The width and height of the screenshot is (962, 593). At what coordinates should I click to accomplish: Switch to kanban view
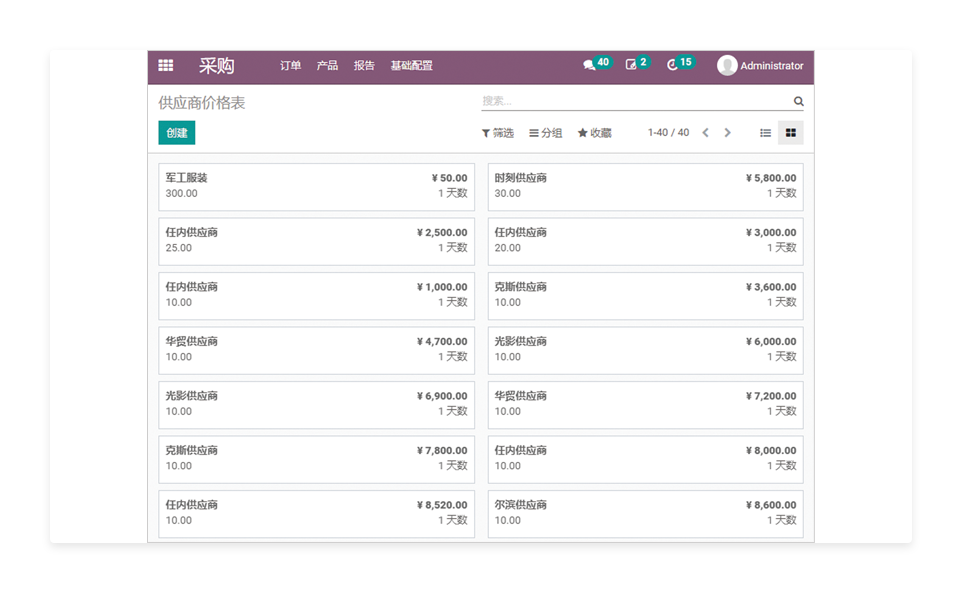coord(790,133)
